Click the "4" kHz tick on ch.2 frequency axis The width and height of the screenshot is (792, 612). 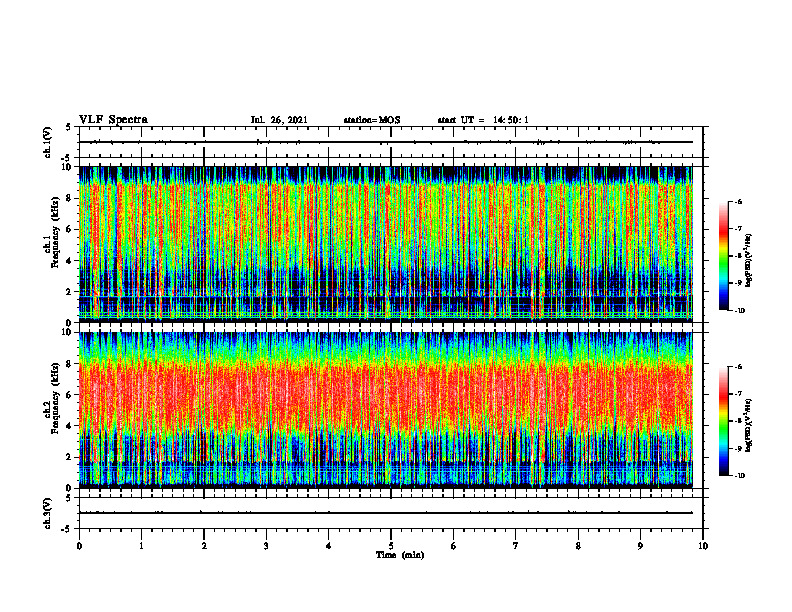(x=69, y=426)
